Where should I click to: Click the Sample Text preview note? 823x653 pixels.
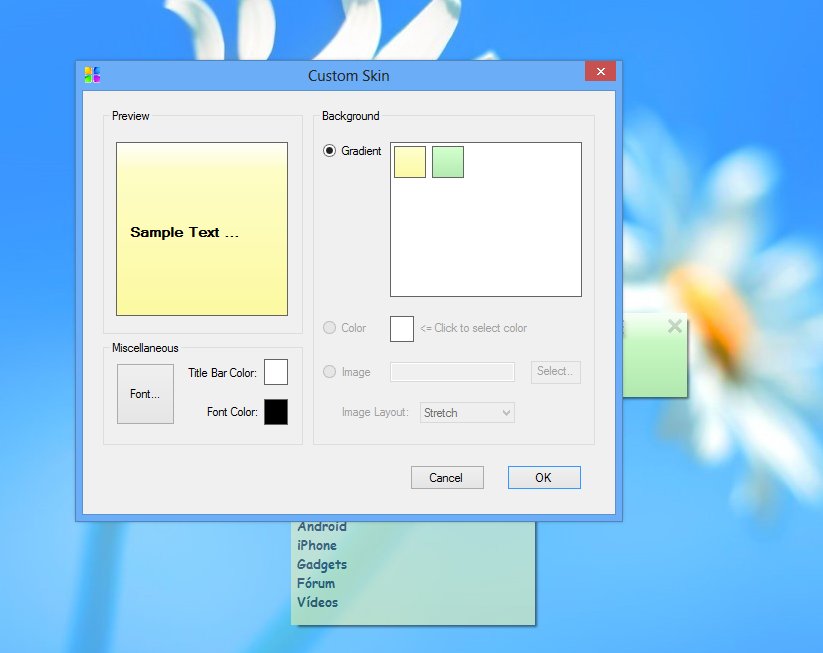click(201, 229)
